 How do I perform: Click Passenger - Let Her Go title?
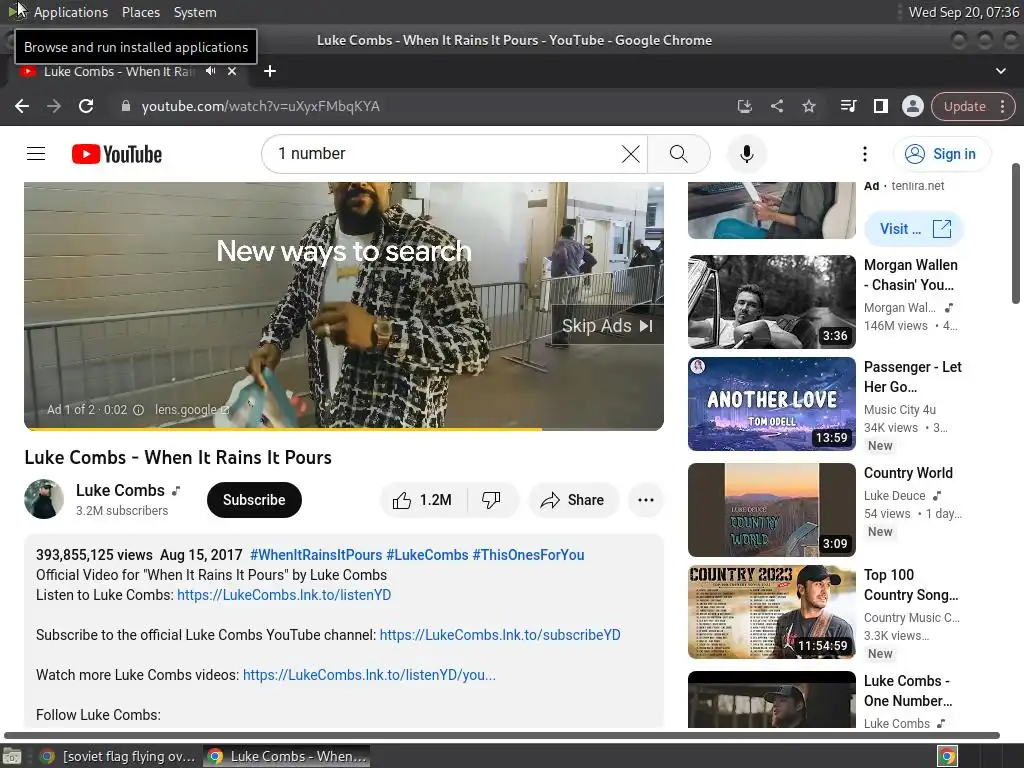pos(912,377)
